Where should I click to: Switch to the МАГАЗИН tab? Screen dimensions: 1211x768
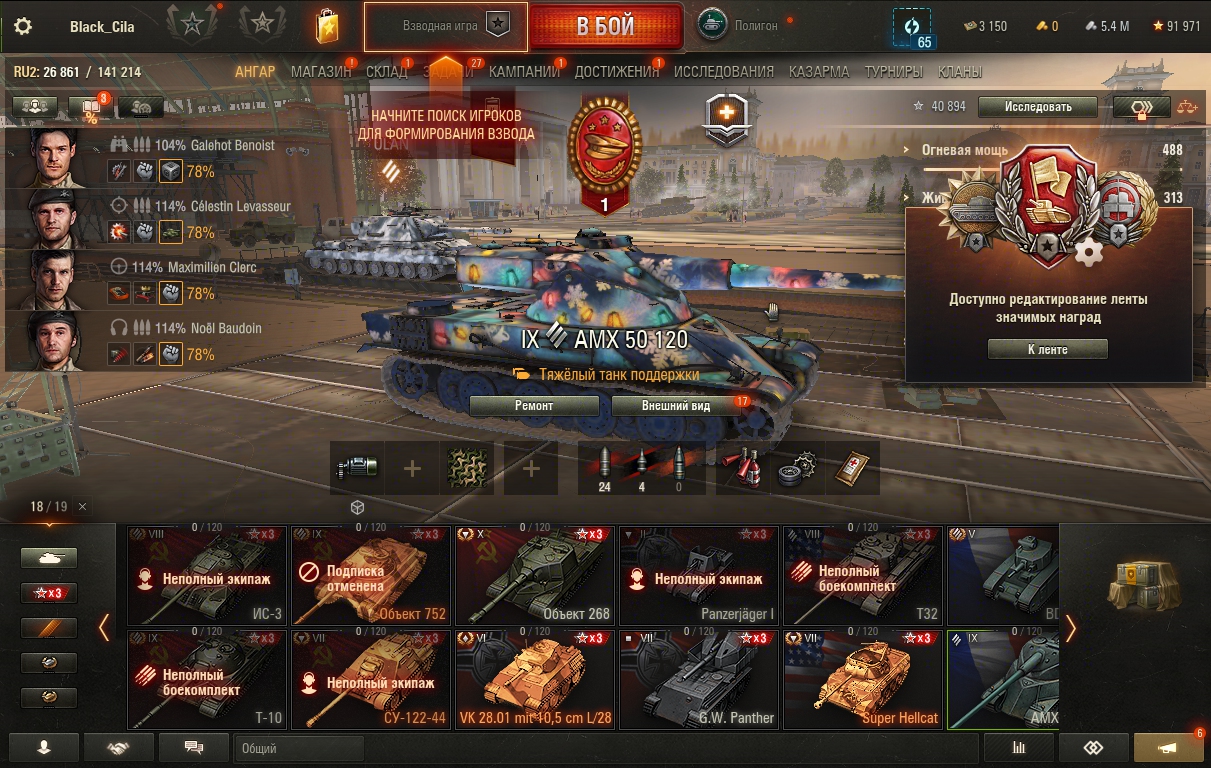(x=321, y=72)
